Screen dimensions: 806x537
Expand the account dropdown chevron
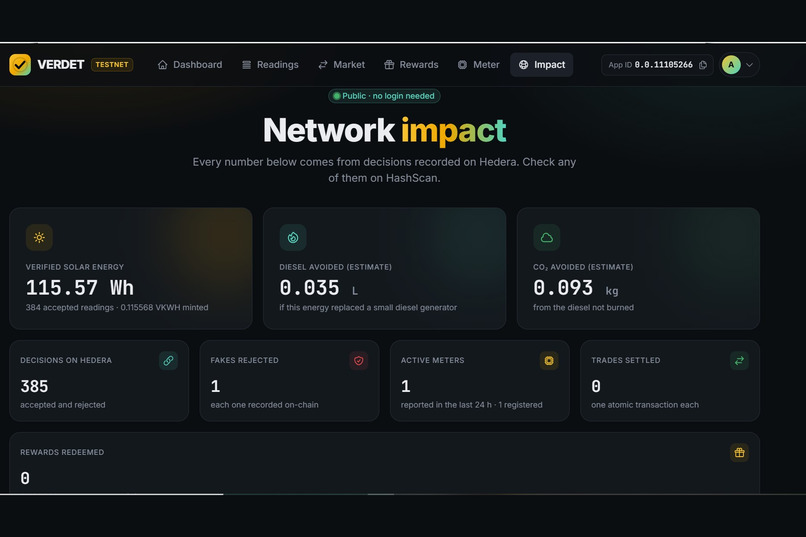coord(749,65)
